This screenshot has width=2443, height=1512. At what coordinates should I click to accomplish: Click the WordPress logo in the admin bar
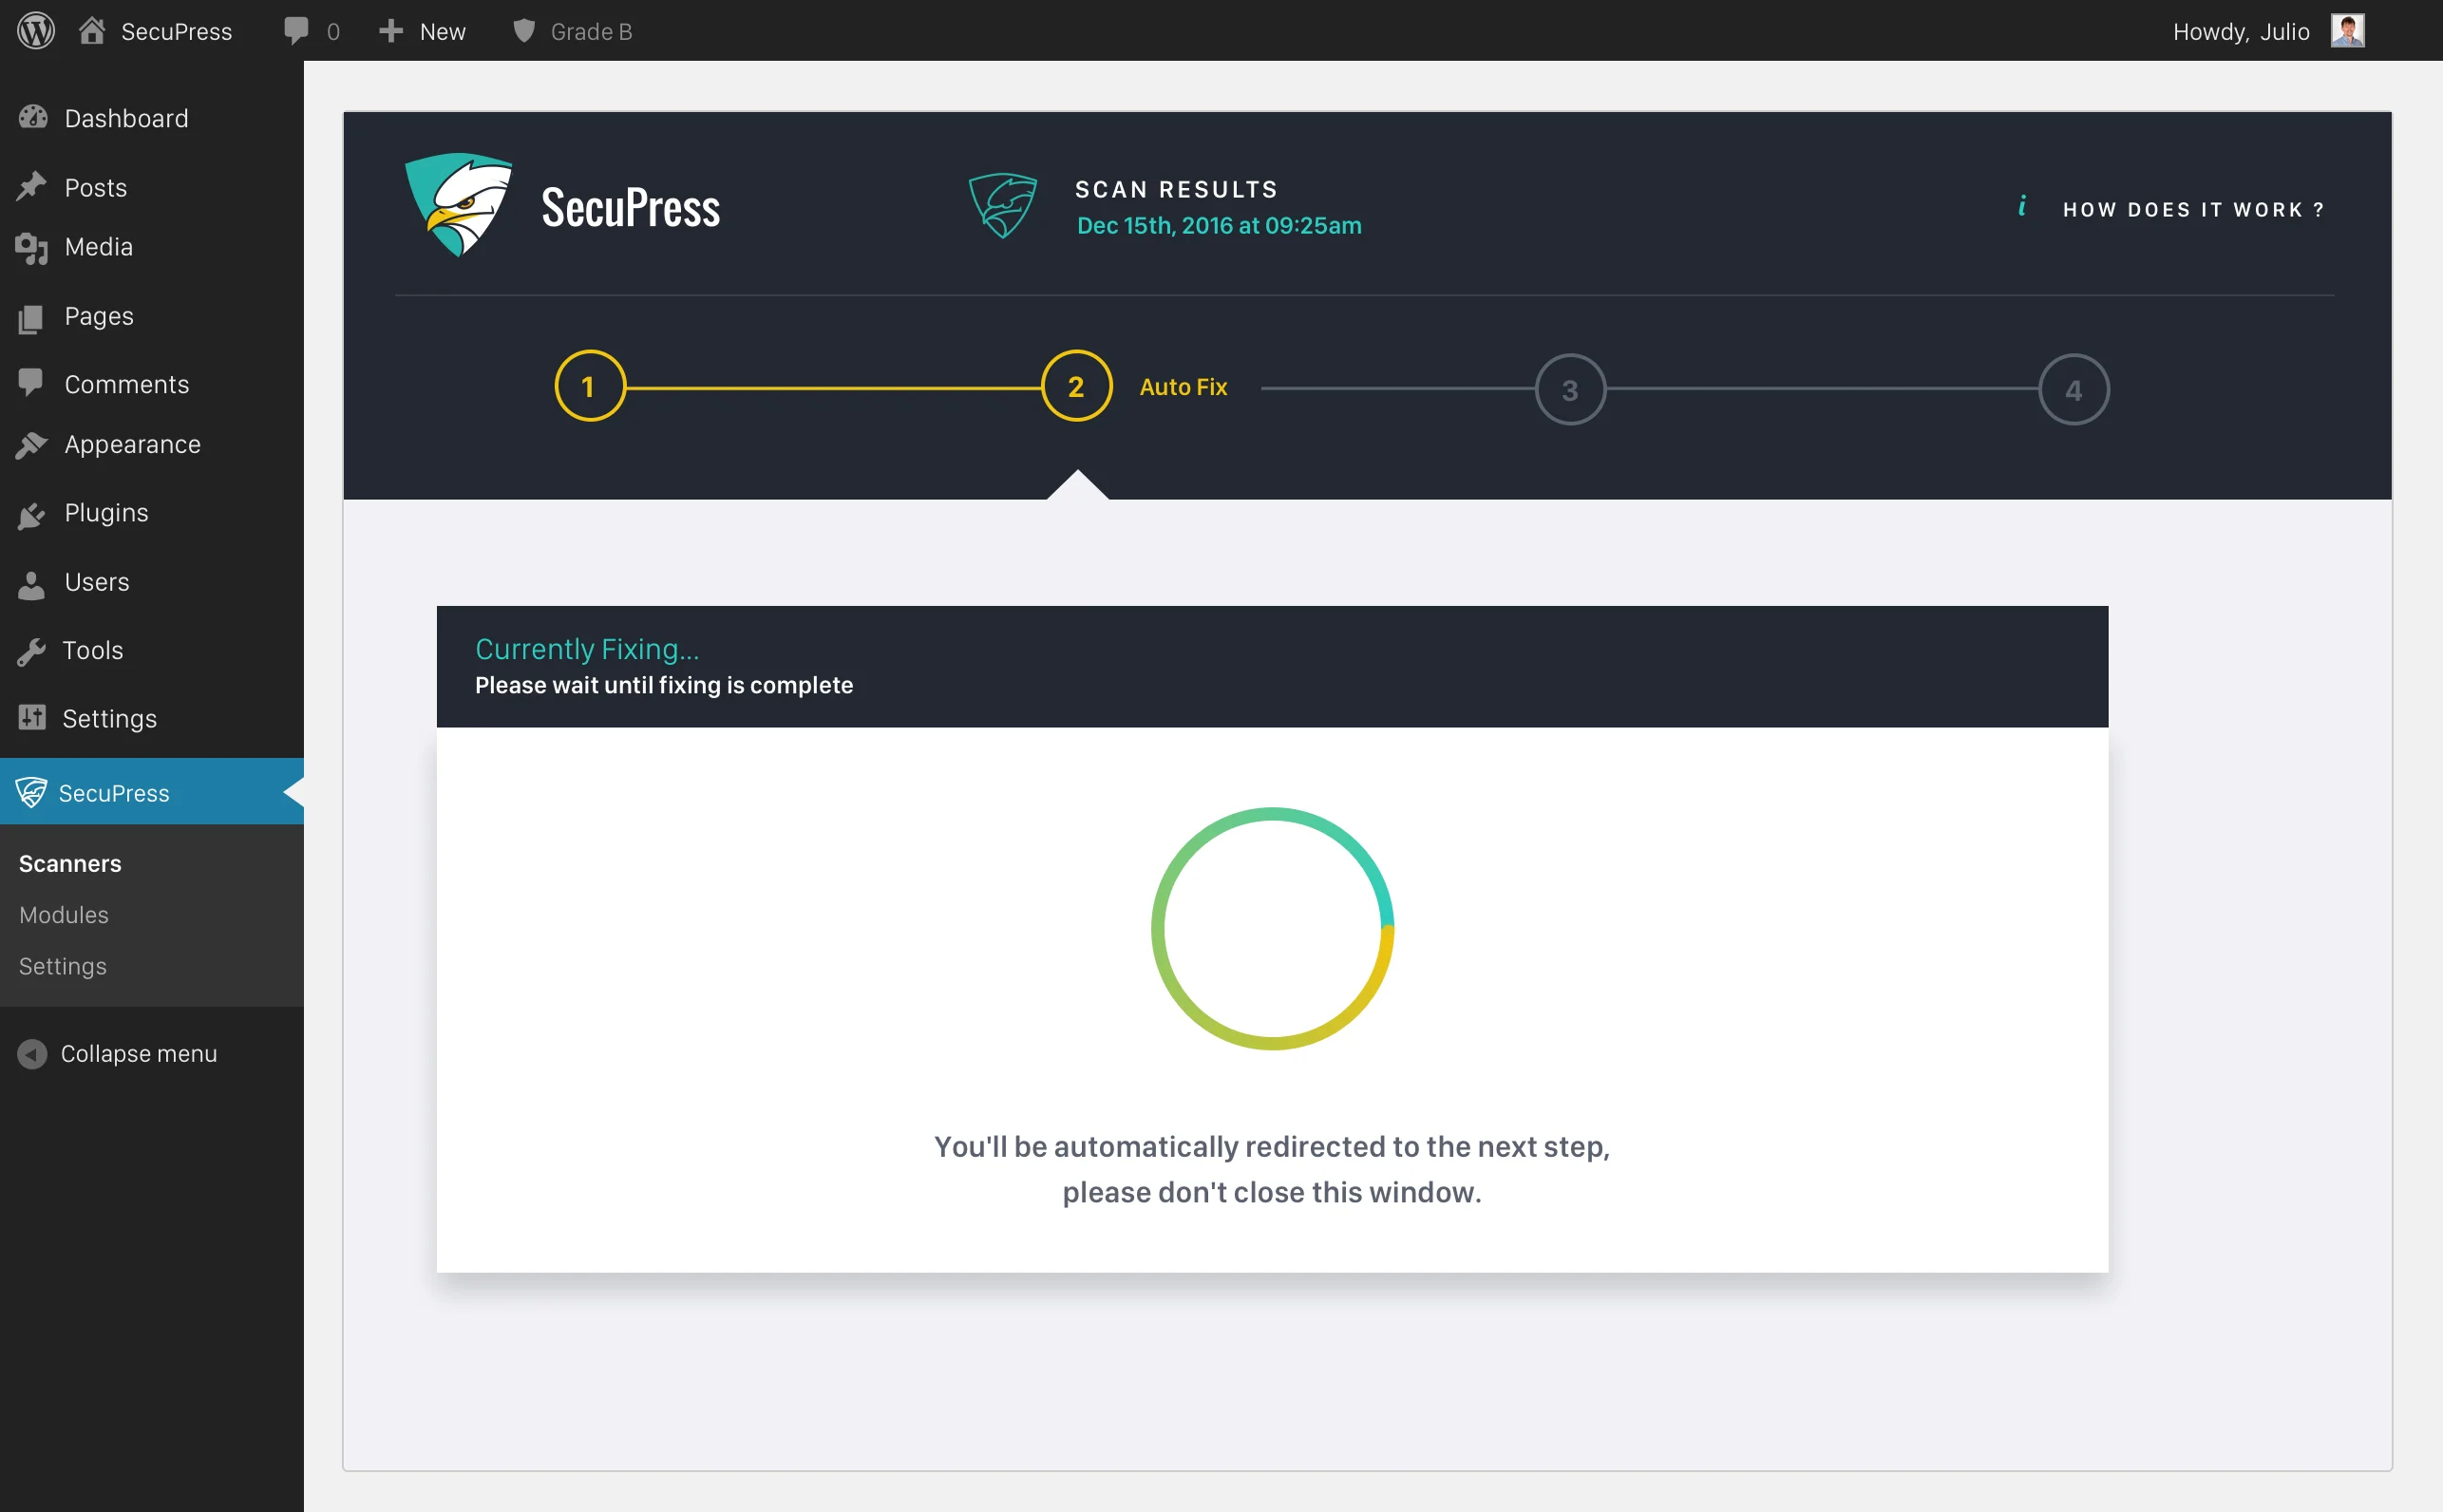tap(36, 30)
